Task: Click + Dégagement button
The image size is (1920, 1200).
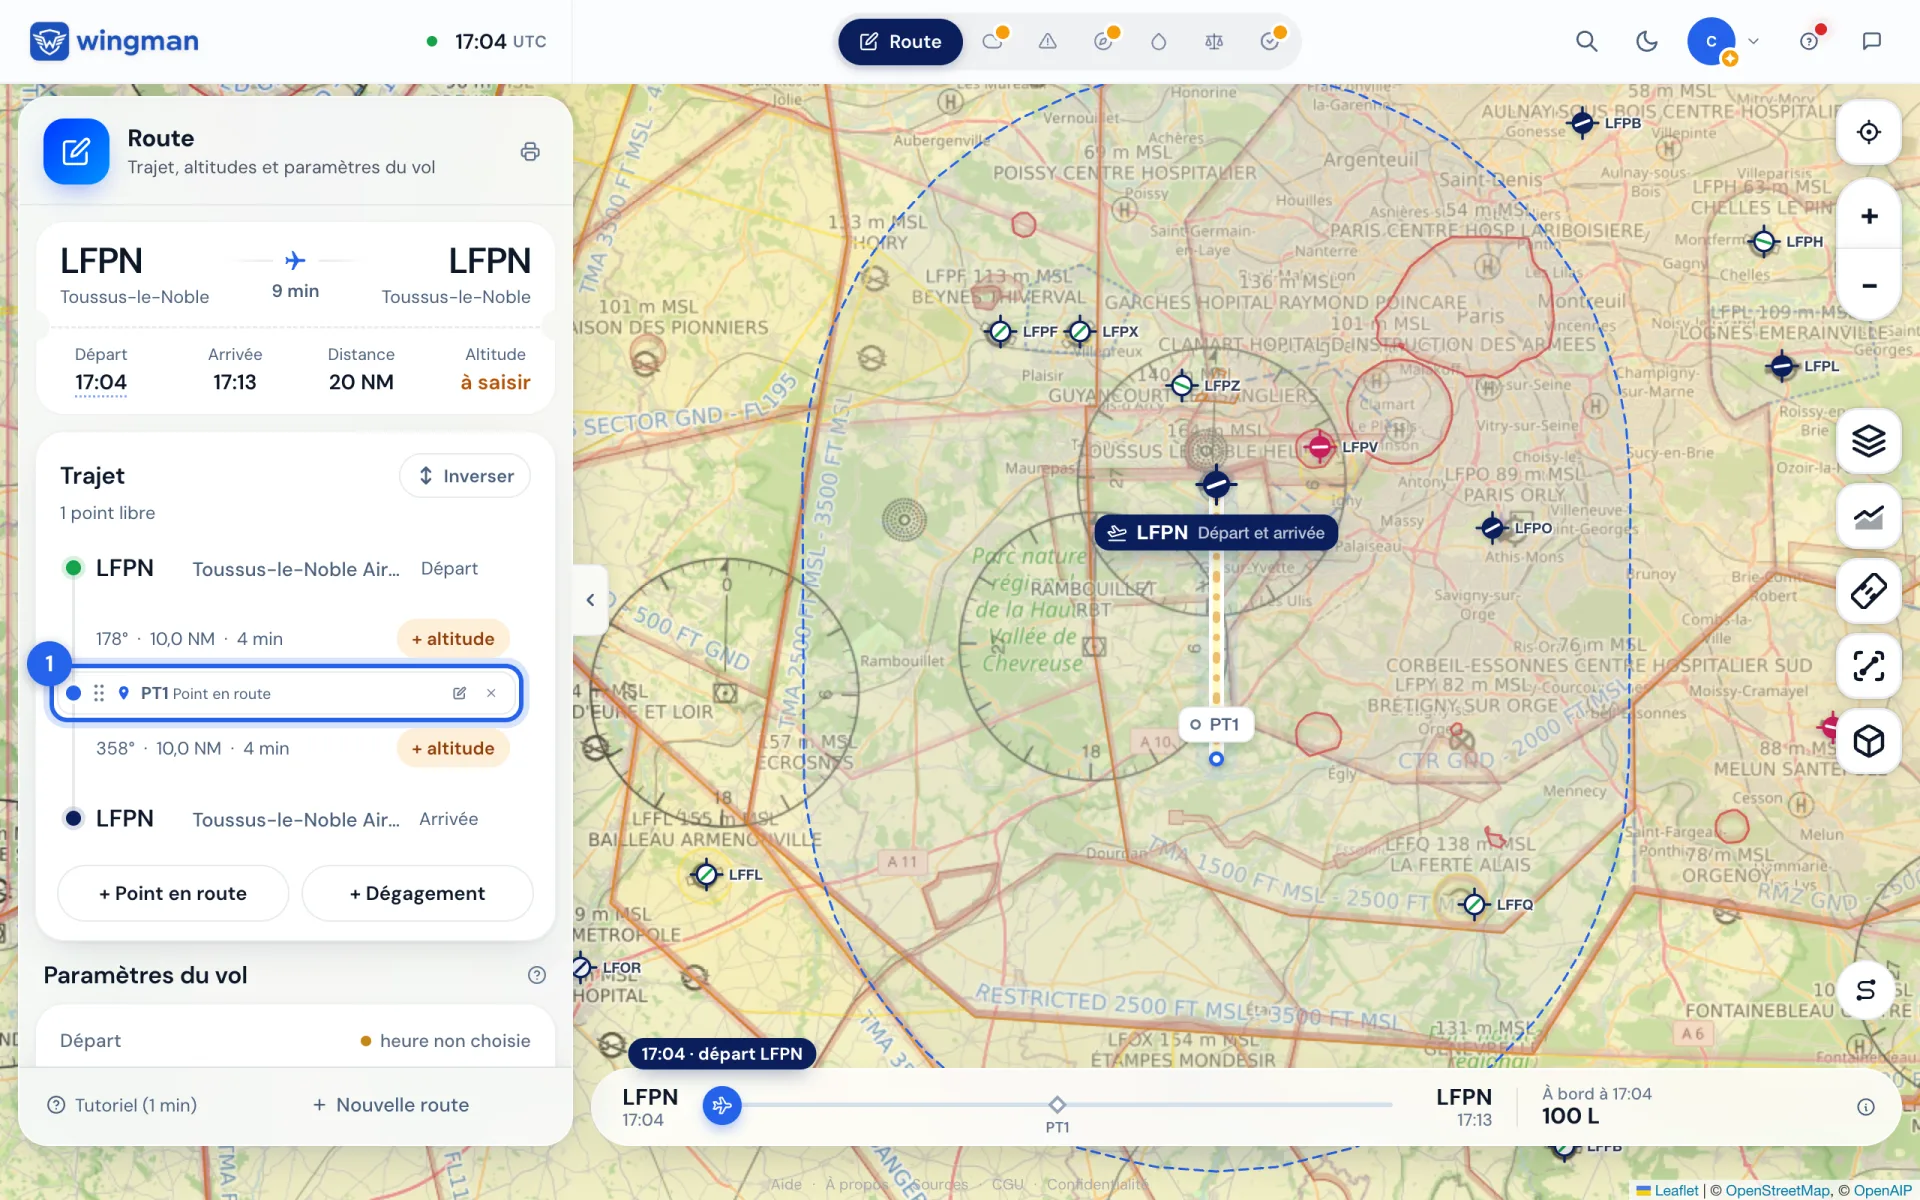Action: click(x=417, y=893)
